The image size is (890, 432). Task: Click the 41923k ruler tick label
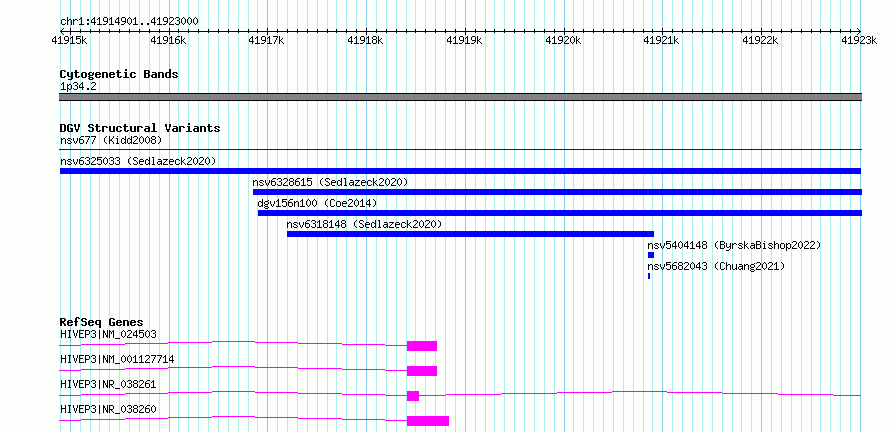pos(859,40)
